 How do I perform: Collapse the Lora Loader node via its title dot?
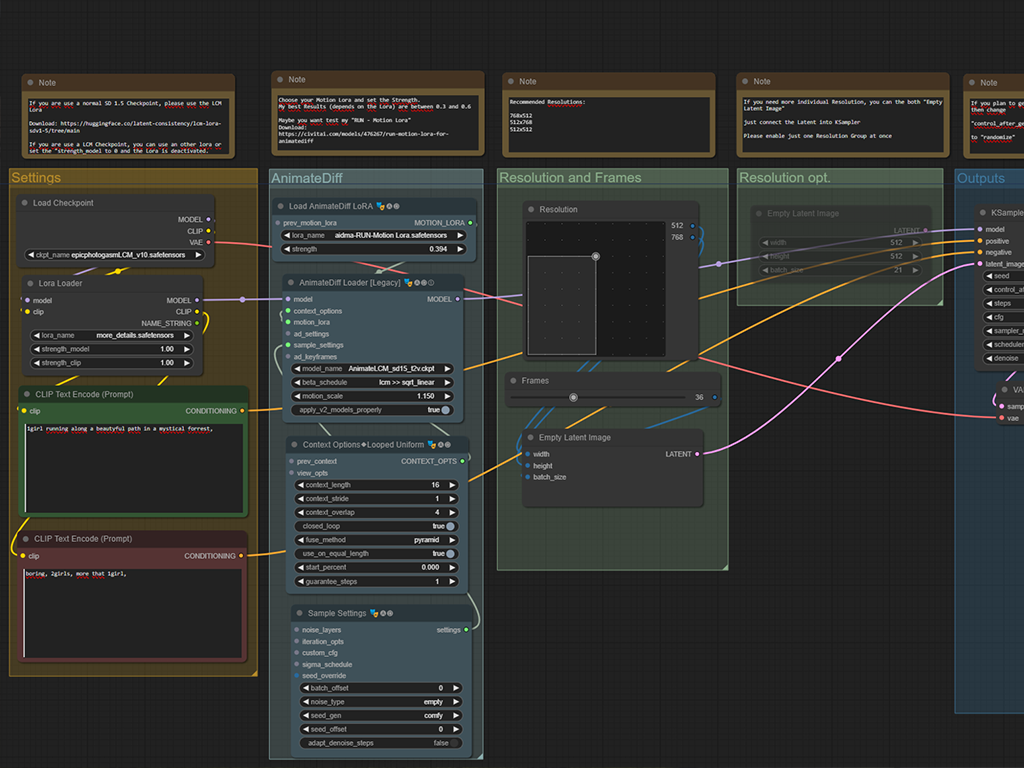pyautogui.click(x=30, y=283)
